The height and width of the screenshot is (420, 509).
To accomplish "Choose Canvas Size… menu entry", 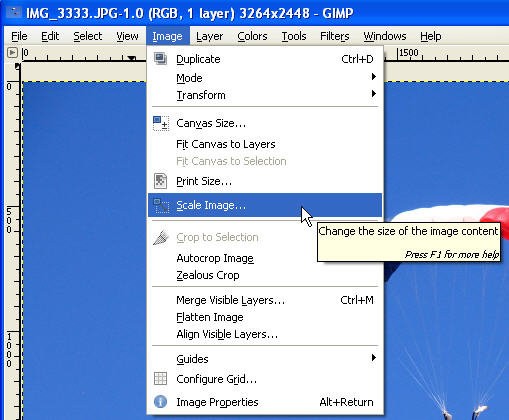I will tap(265, 123).
